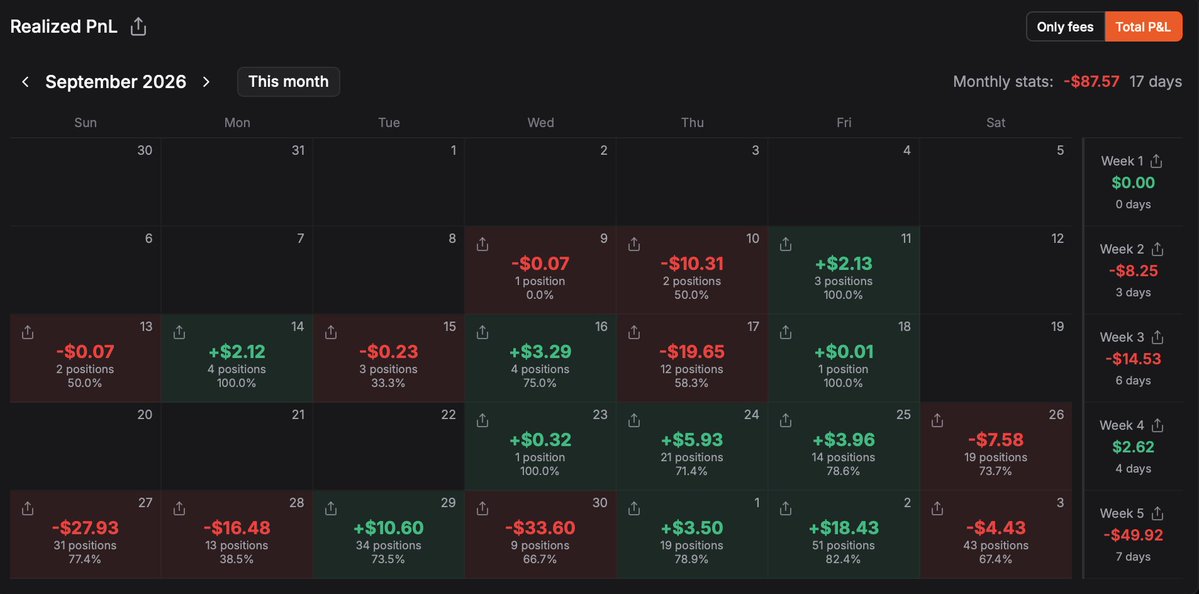1199x594 pixels.
Task: Select the +$3.50 value on October 1
Action: tap(692, 528)
